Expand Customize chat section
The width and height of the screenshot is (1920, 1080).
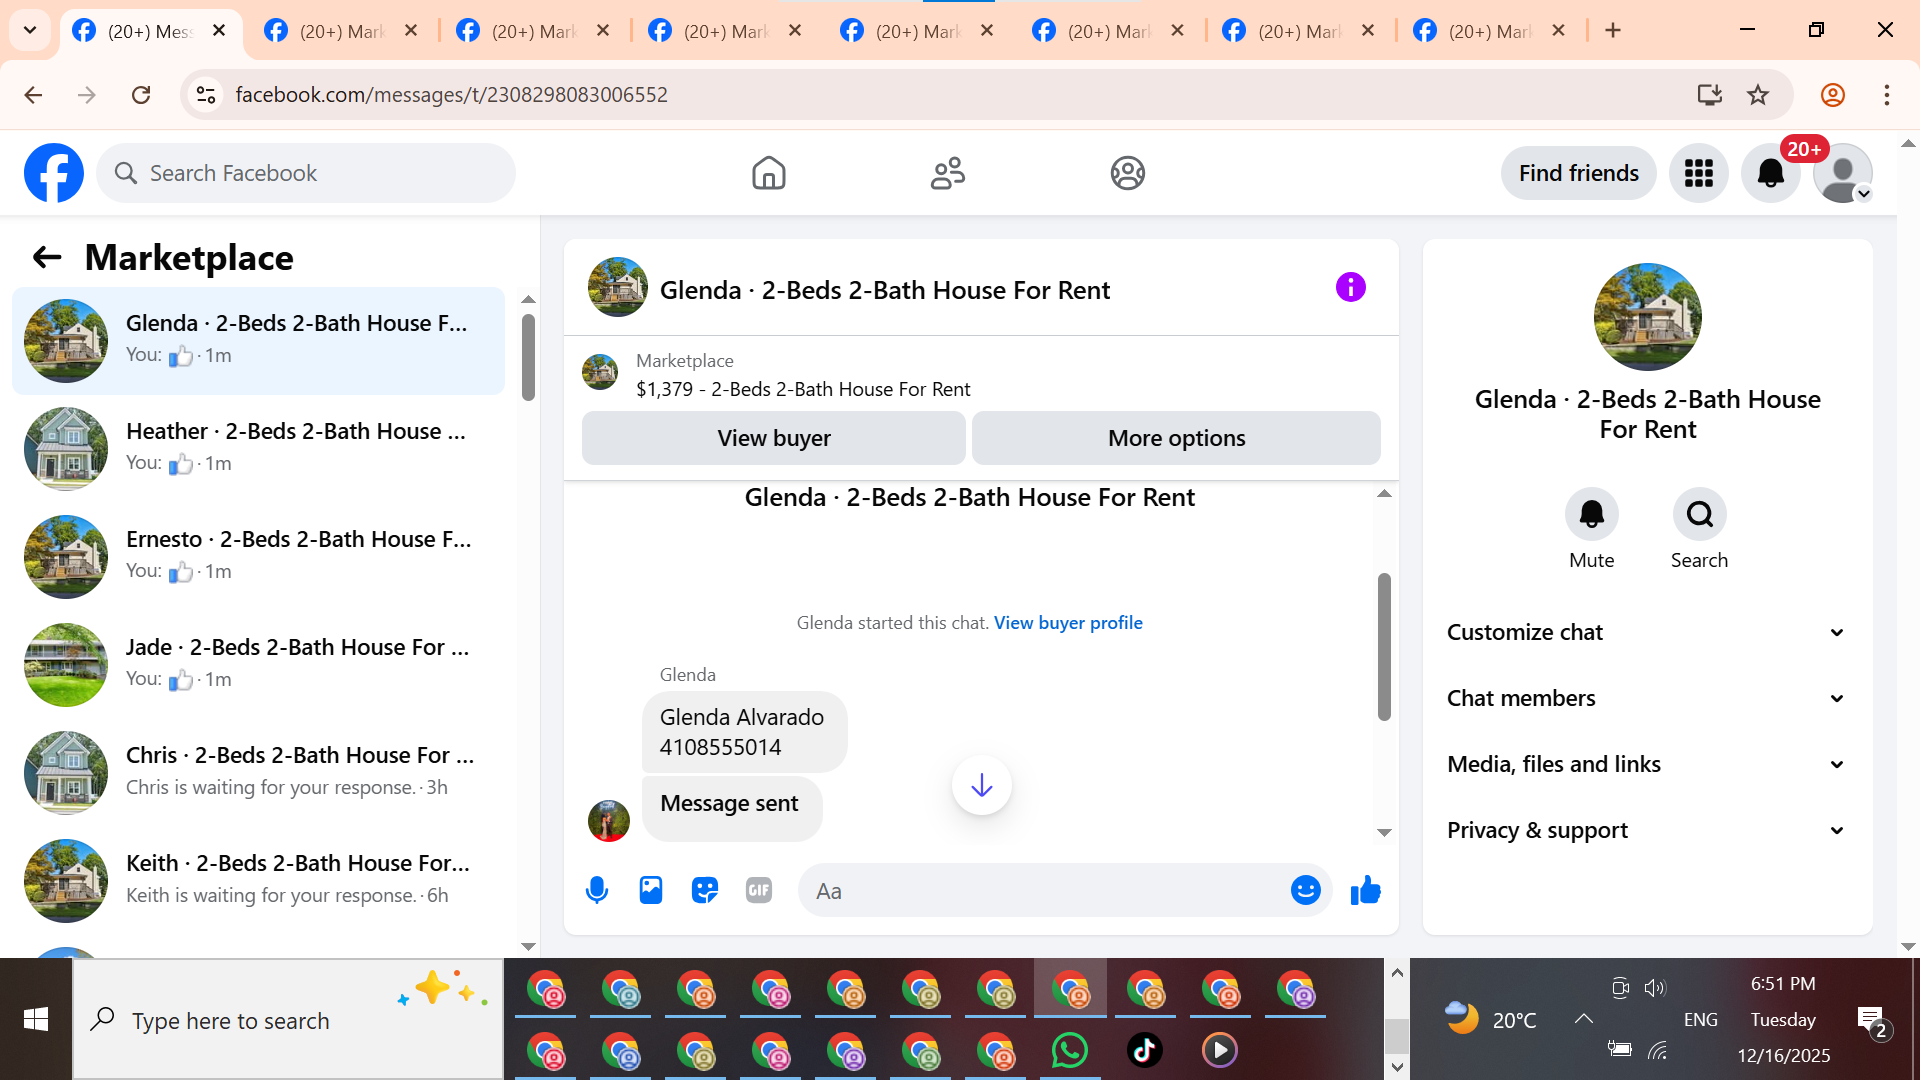point(1646,632)
